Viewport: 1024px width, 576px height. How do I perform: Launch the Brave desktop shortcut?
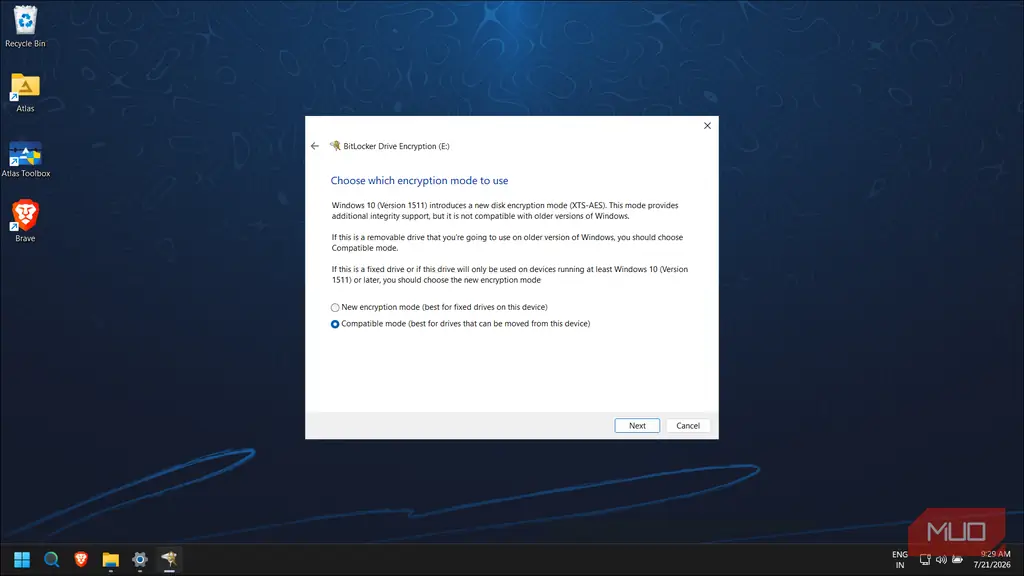25,221
